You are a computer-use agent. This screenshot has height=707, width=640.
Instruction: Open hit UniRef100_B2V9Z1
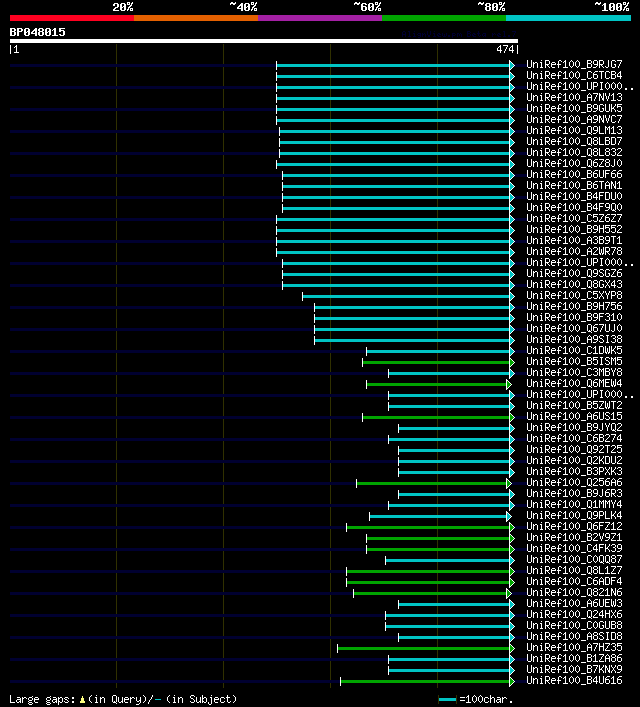(574, 537)
